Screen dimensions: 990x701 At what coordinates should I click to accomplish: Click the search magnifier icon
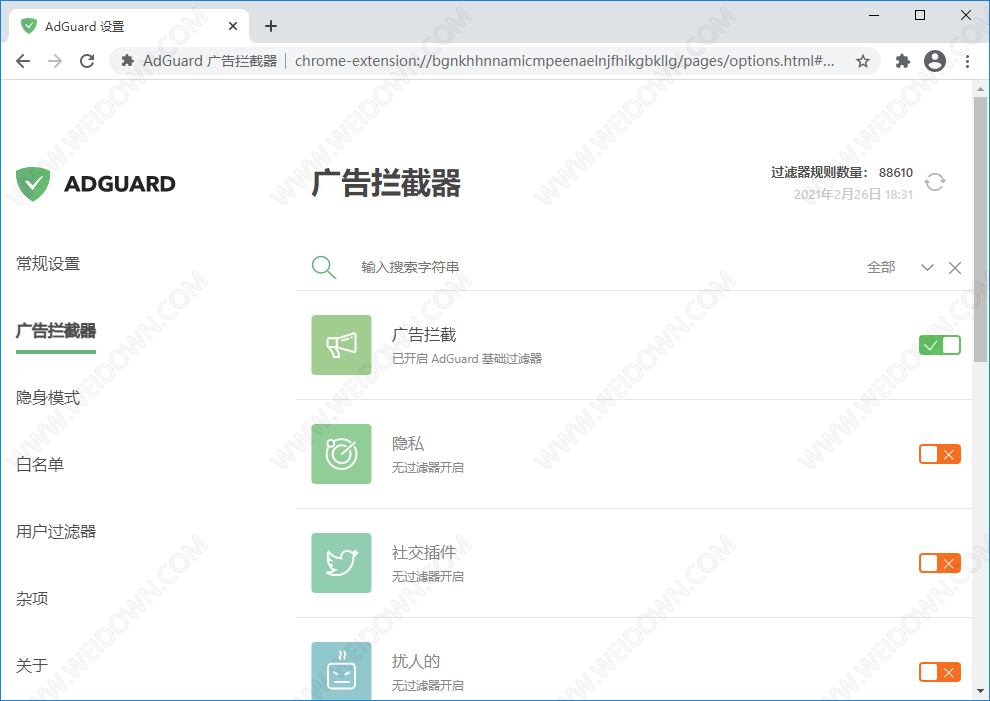[x=324, y=267]
